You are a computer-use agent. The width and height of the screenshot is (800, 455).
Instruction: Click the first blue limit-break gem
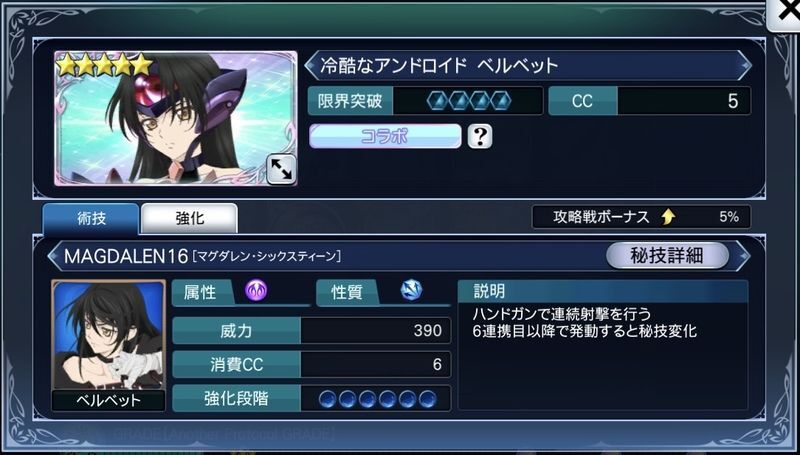pyautogui.click(x=437, y=101)
